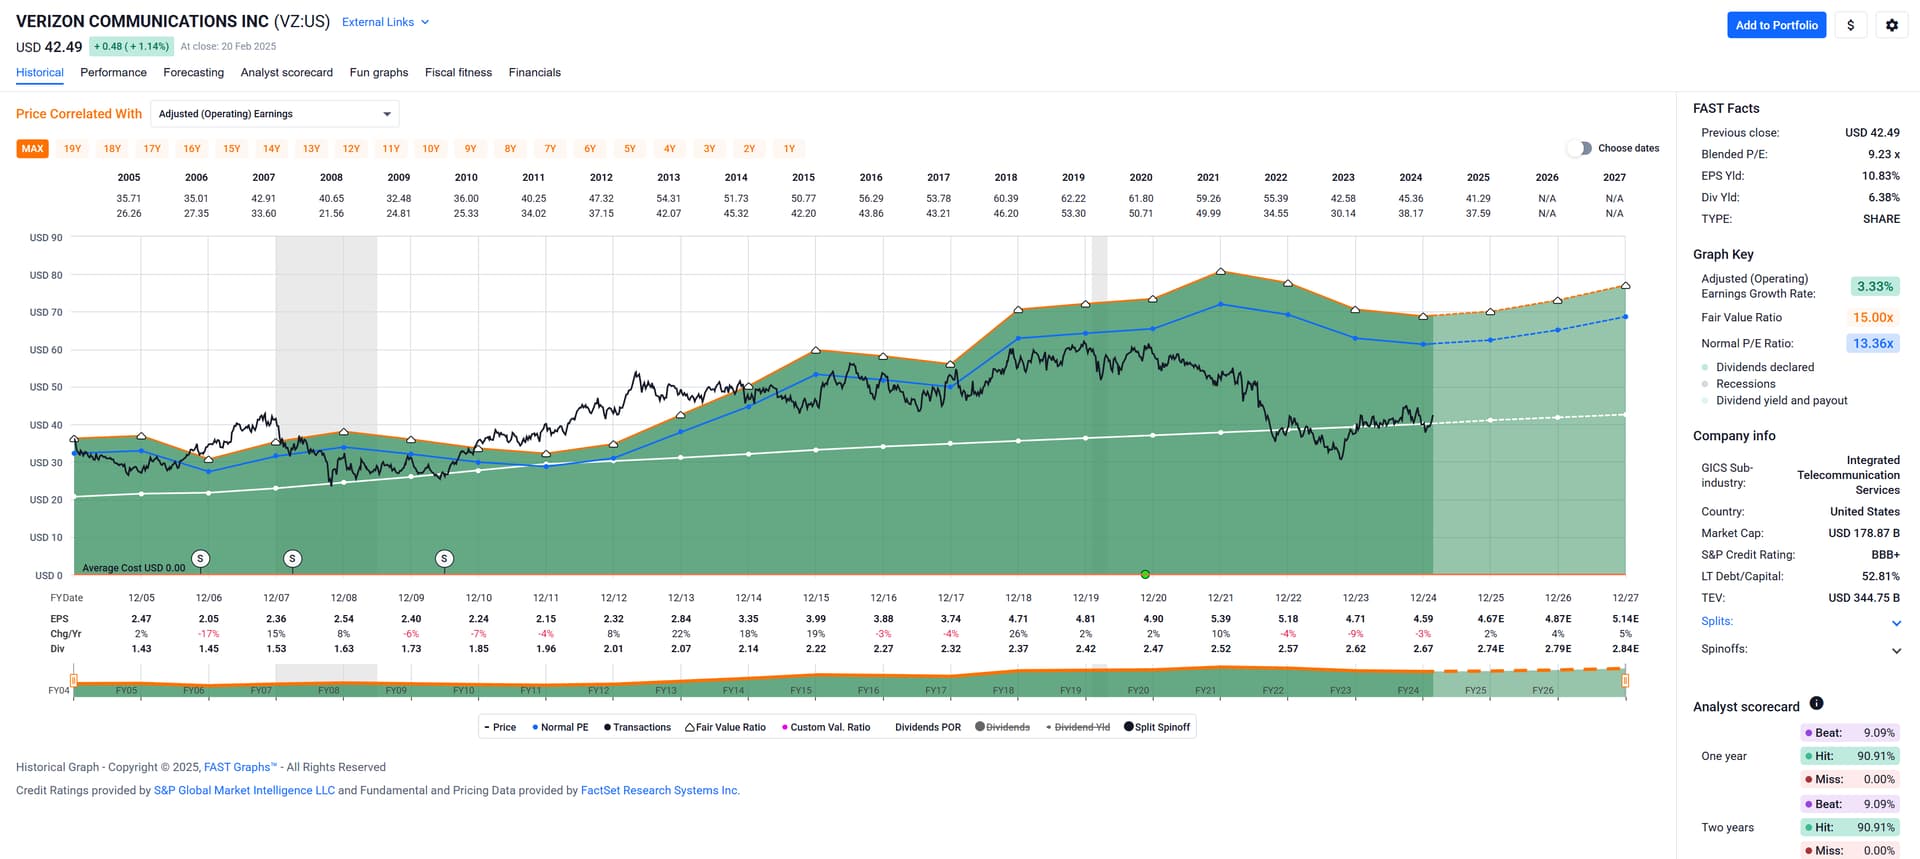Click Normal P/E Ratio 13.36x swatch
Image resolution: width=1920 pixels, height=859 pixels.
(x=1873, y=343)
